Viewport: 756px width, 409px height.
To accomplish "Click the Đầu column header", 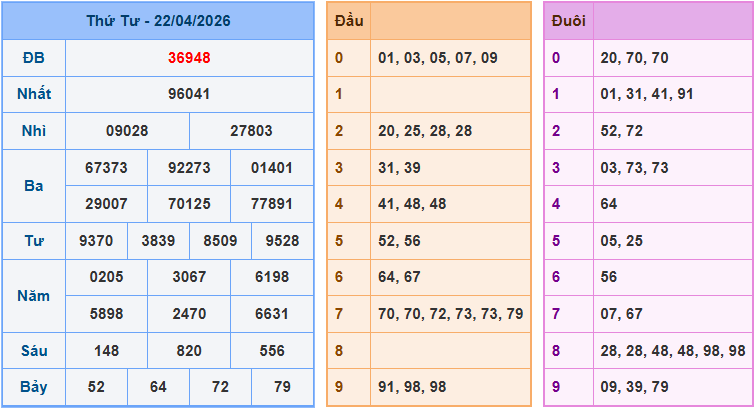I will [349, 21].
